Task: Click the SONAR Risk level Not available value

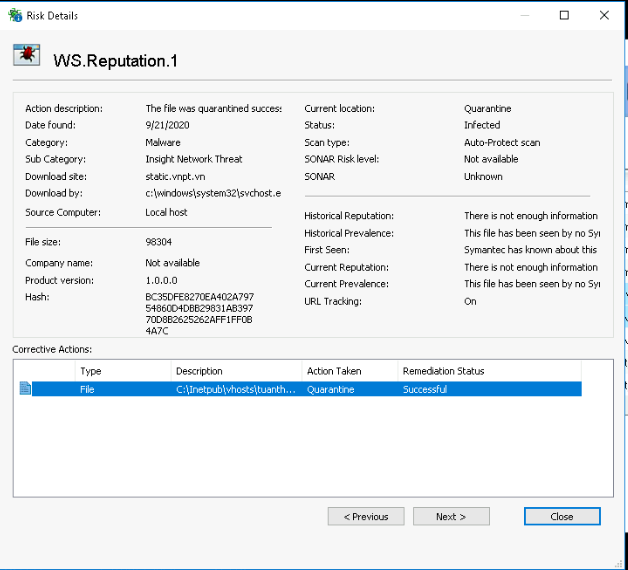Action: point(491,159)
